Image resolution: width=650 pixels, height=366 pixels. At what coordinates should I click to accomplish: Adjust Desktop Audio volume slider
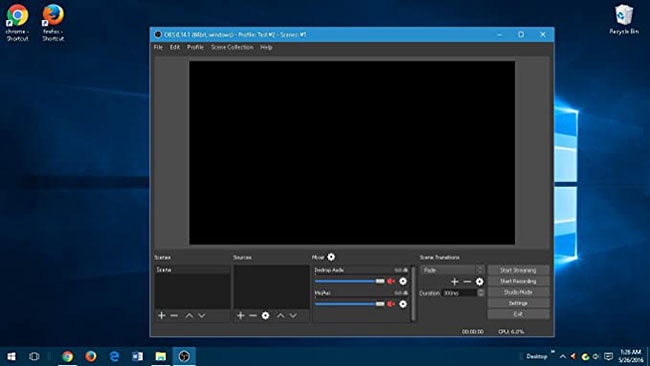tap(349, 281)
